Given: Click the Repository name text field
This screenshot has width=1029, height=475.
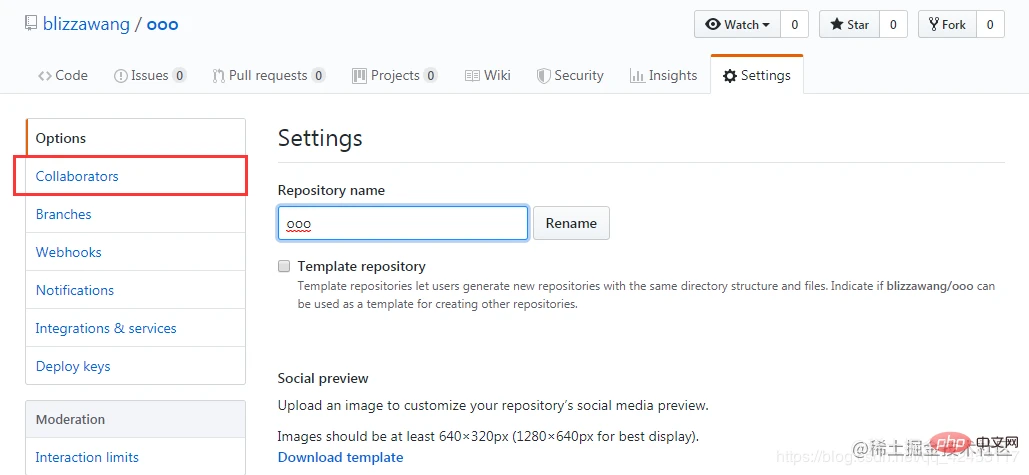Looking at the screenshot, I should (x=402, y=223).
